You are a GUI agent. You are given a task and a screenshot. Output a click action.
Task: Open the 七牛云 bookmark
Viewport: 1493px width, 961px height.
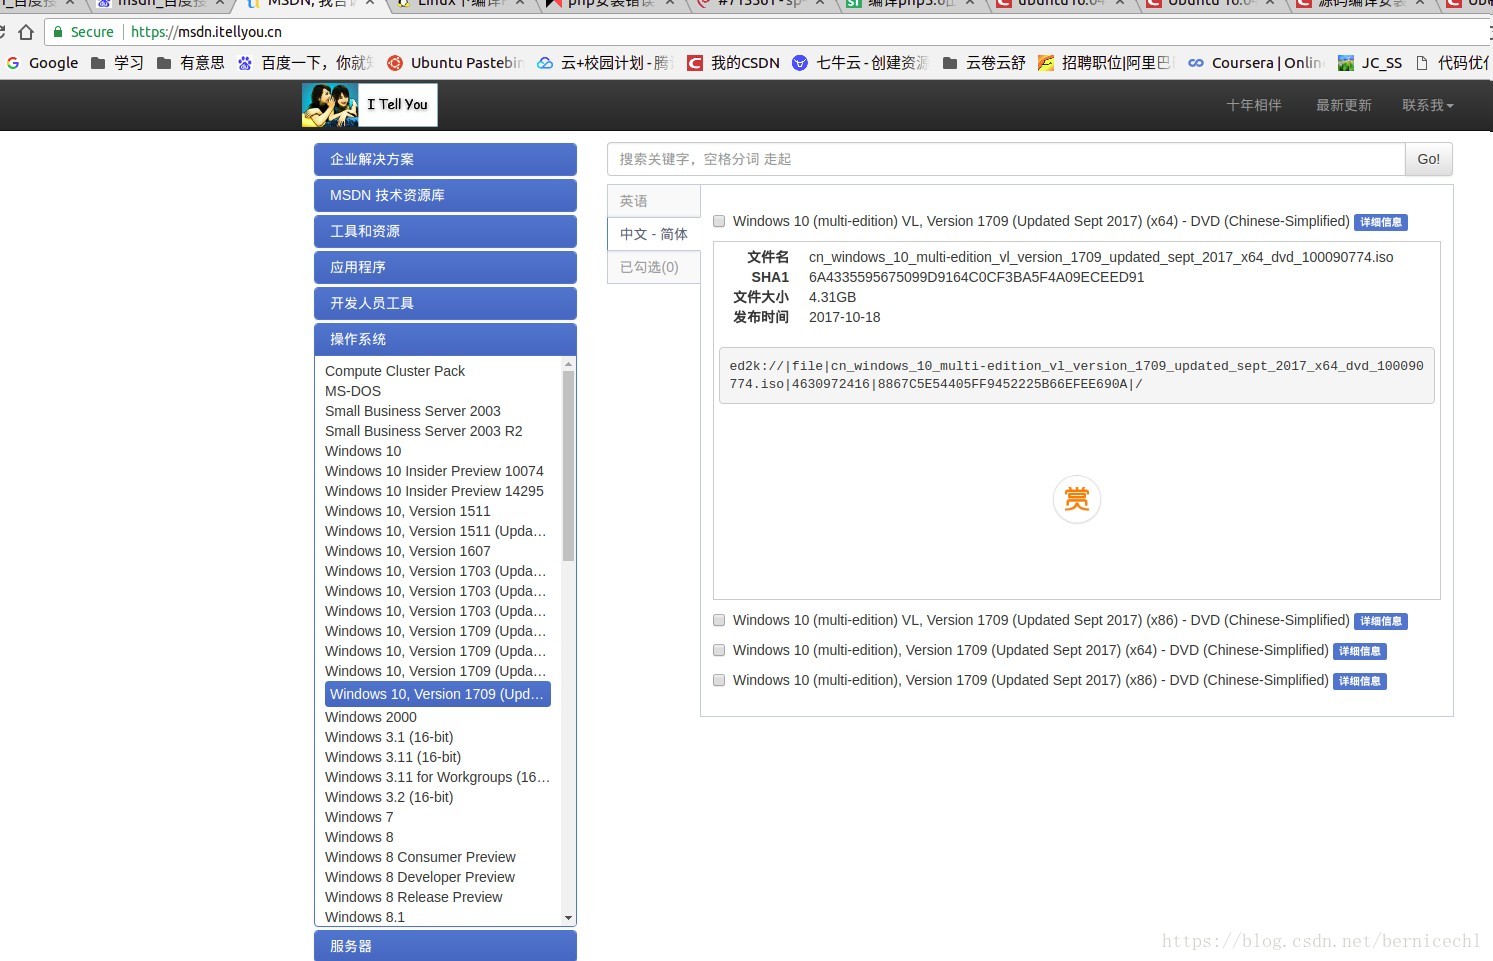tap(860, 63)
